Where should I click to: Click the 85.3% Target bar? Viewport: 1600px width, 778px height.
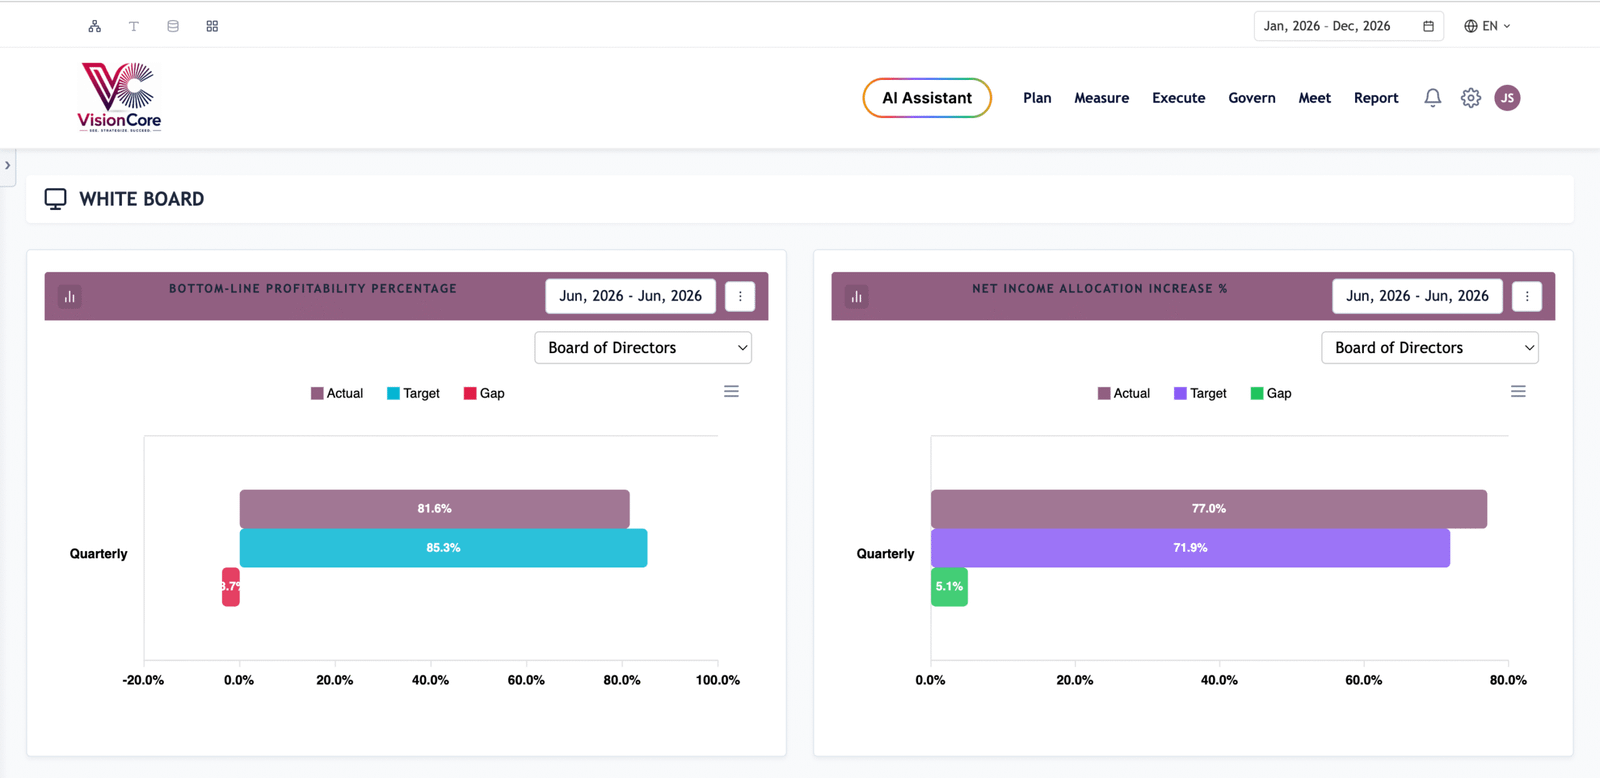pyautogui.click(x=443, y=548)
